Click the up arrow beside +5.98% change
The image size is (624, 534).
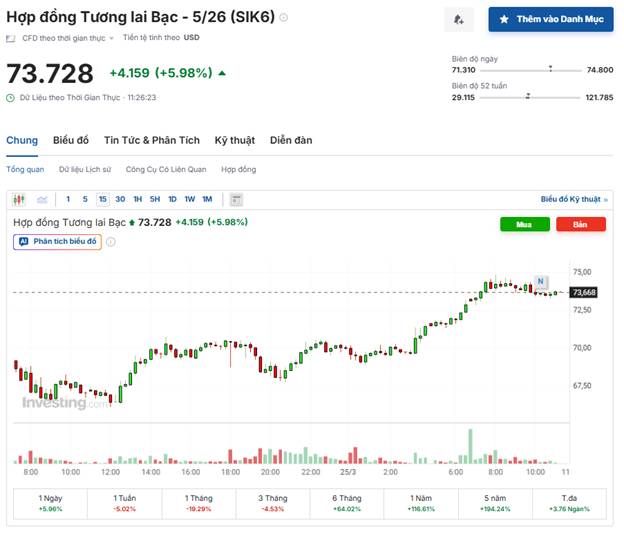tap(222, 73)
